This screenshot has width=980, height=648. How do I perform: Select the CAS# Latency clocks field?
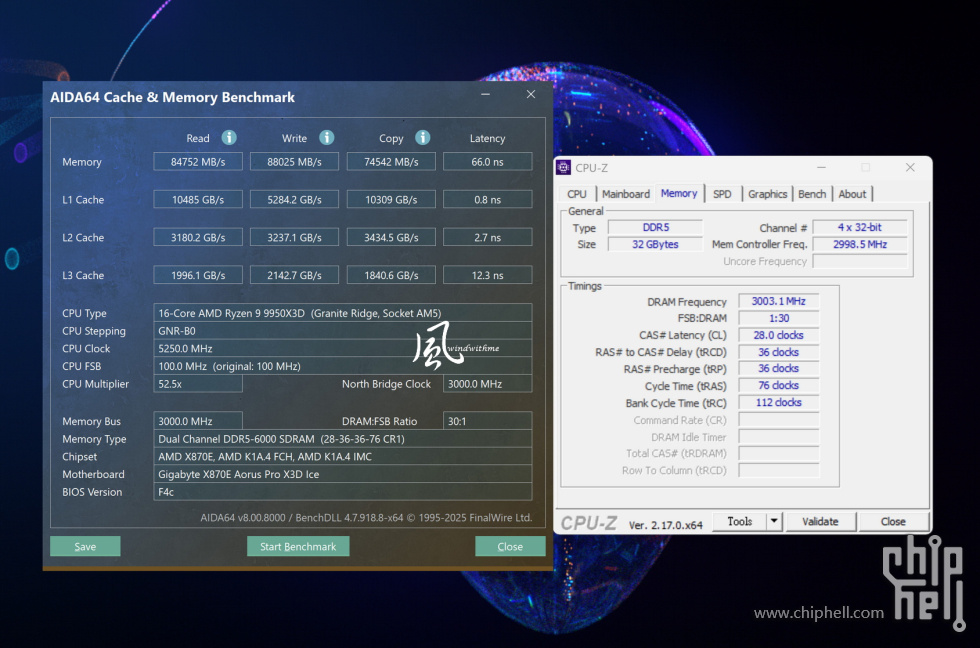(x=778, y=334)
